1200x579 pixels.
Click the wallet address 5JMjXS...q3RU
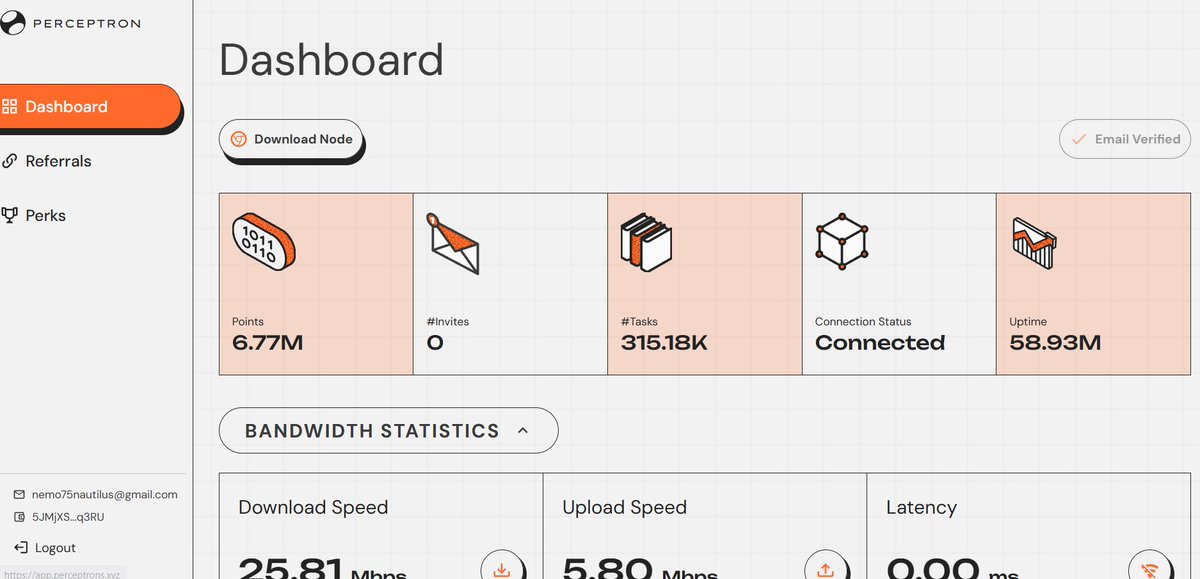click(x=68, y=517)
